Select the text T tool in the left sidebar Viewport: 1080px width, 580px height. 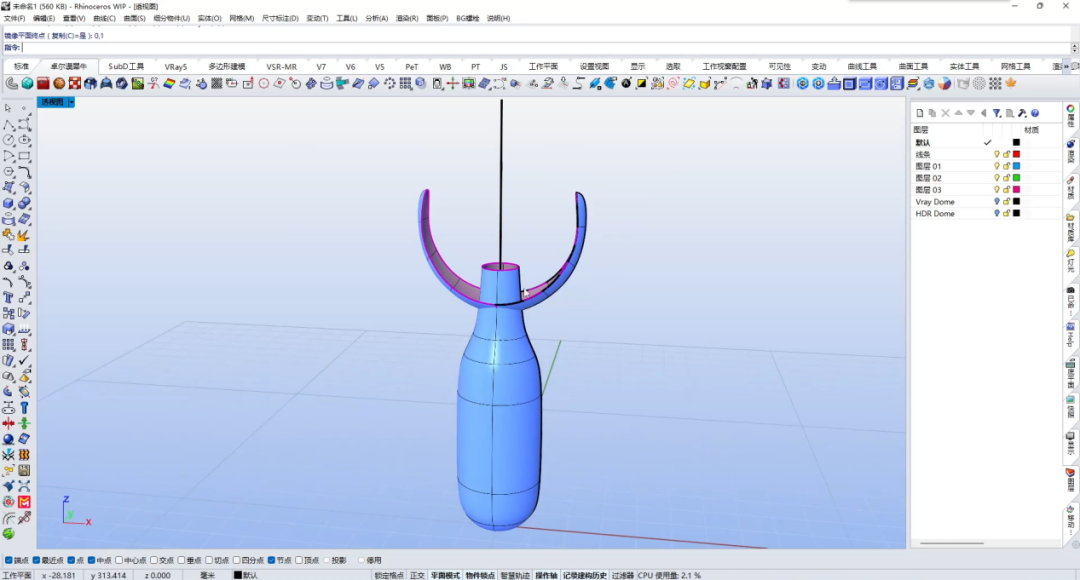[x=8, y=298]
